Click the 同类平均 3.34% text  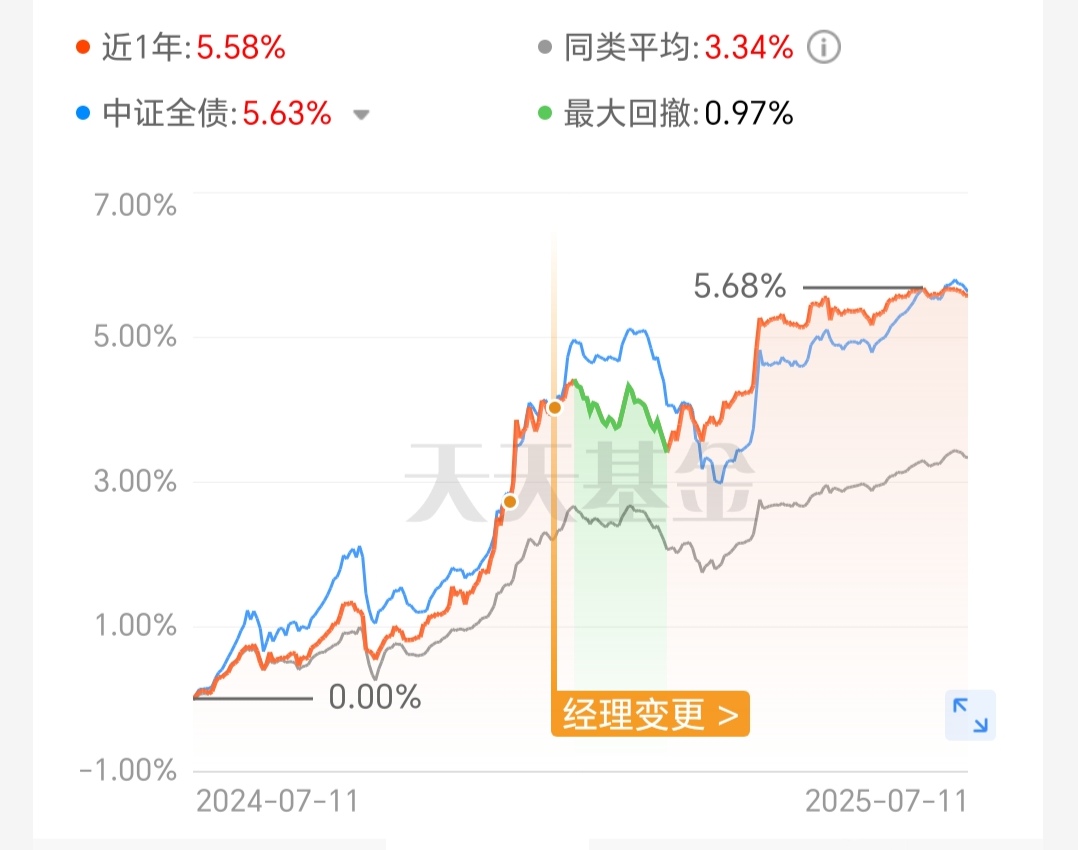(679, 47)
